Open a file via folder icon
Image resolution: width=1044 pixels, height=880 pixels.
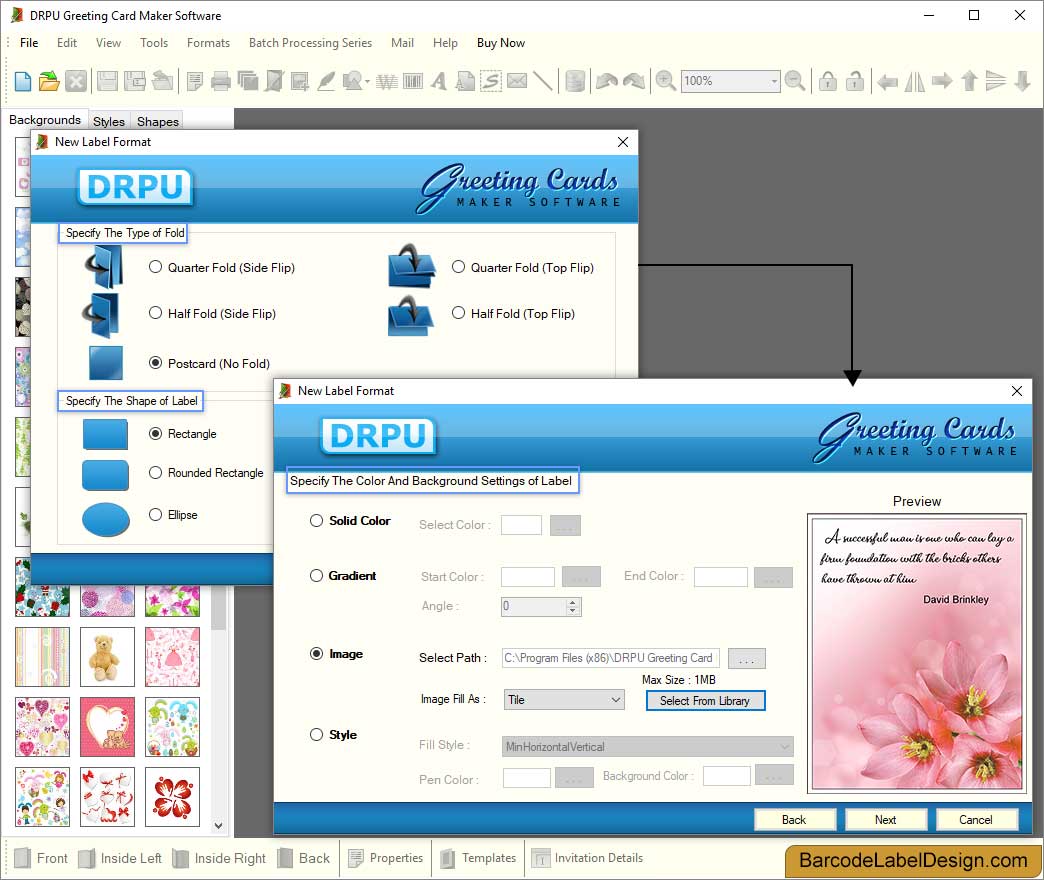click(49, 81)
